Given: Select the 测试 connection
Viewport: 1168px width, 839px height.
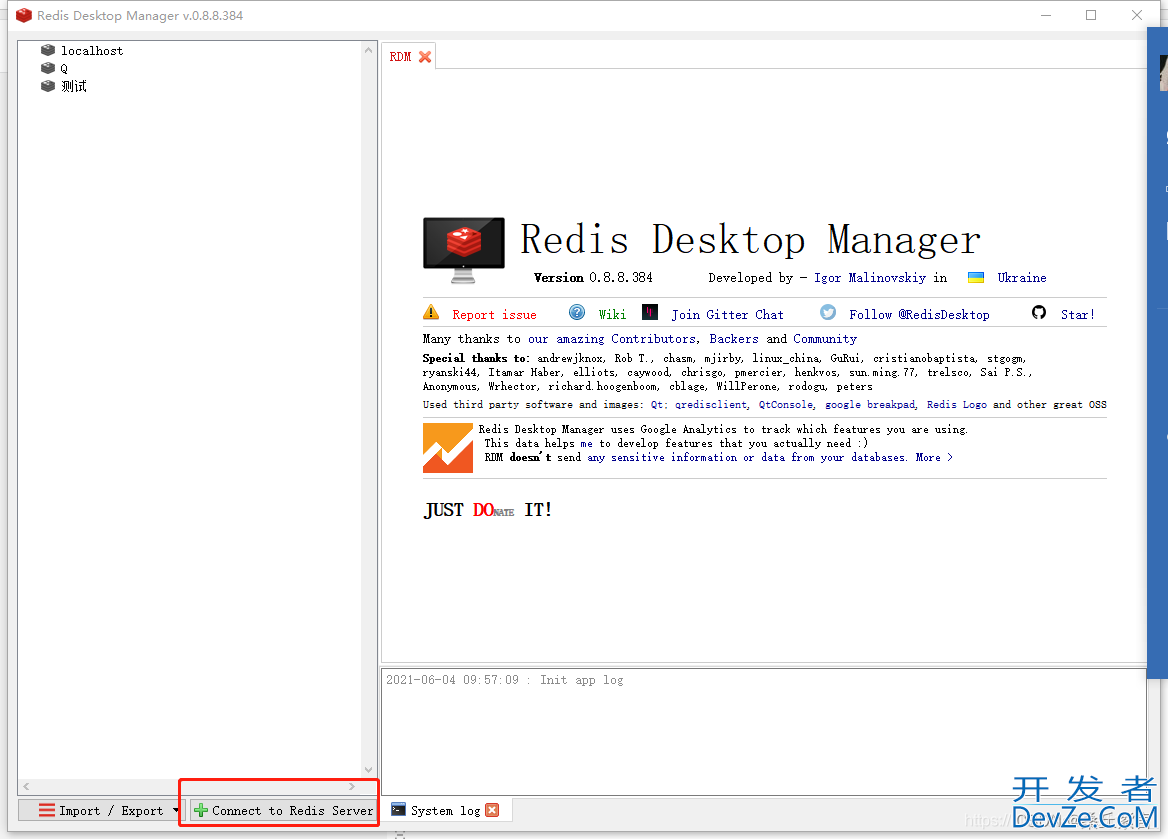Looking at the screenshot, I should tap(74, 86).
